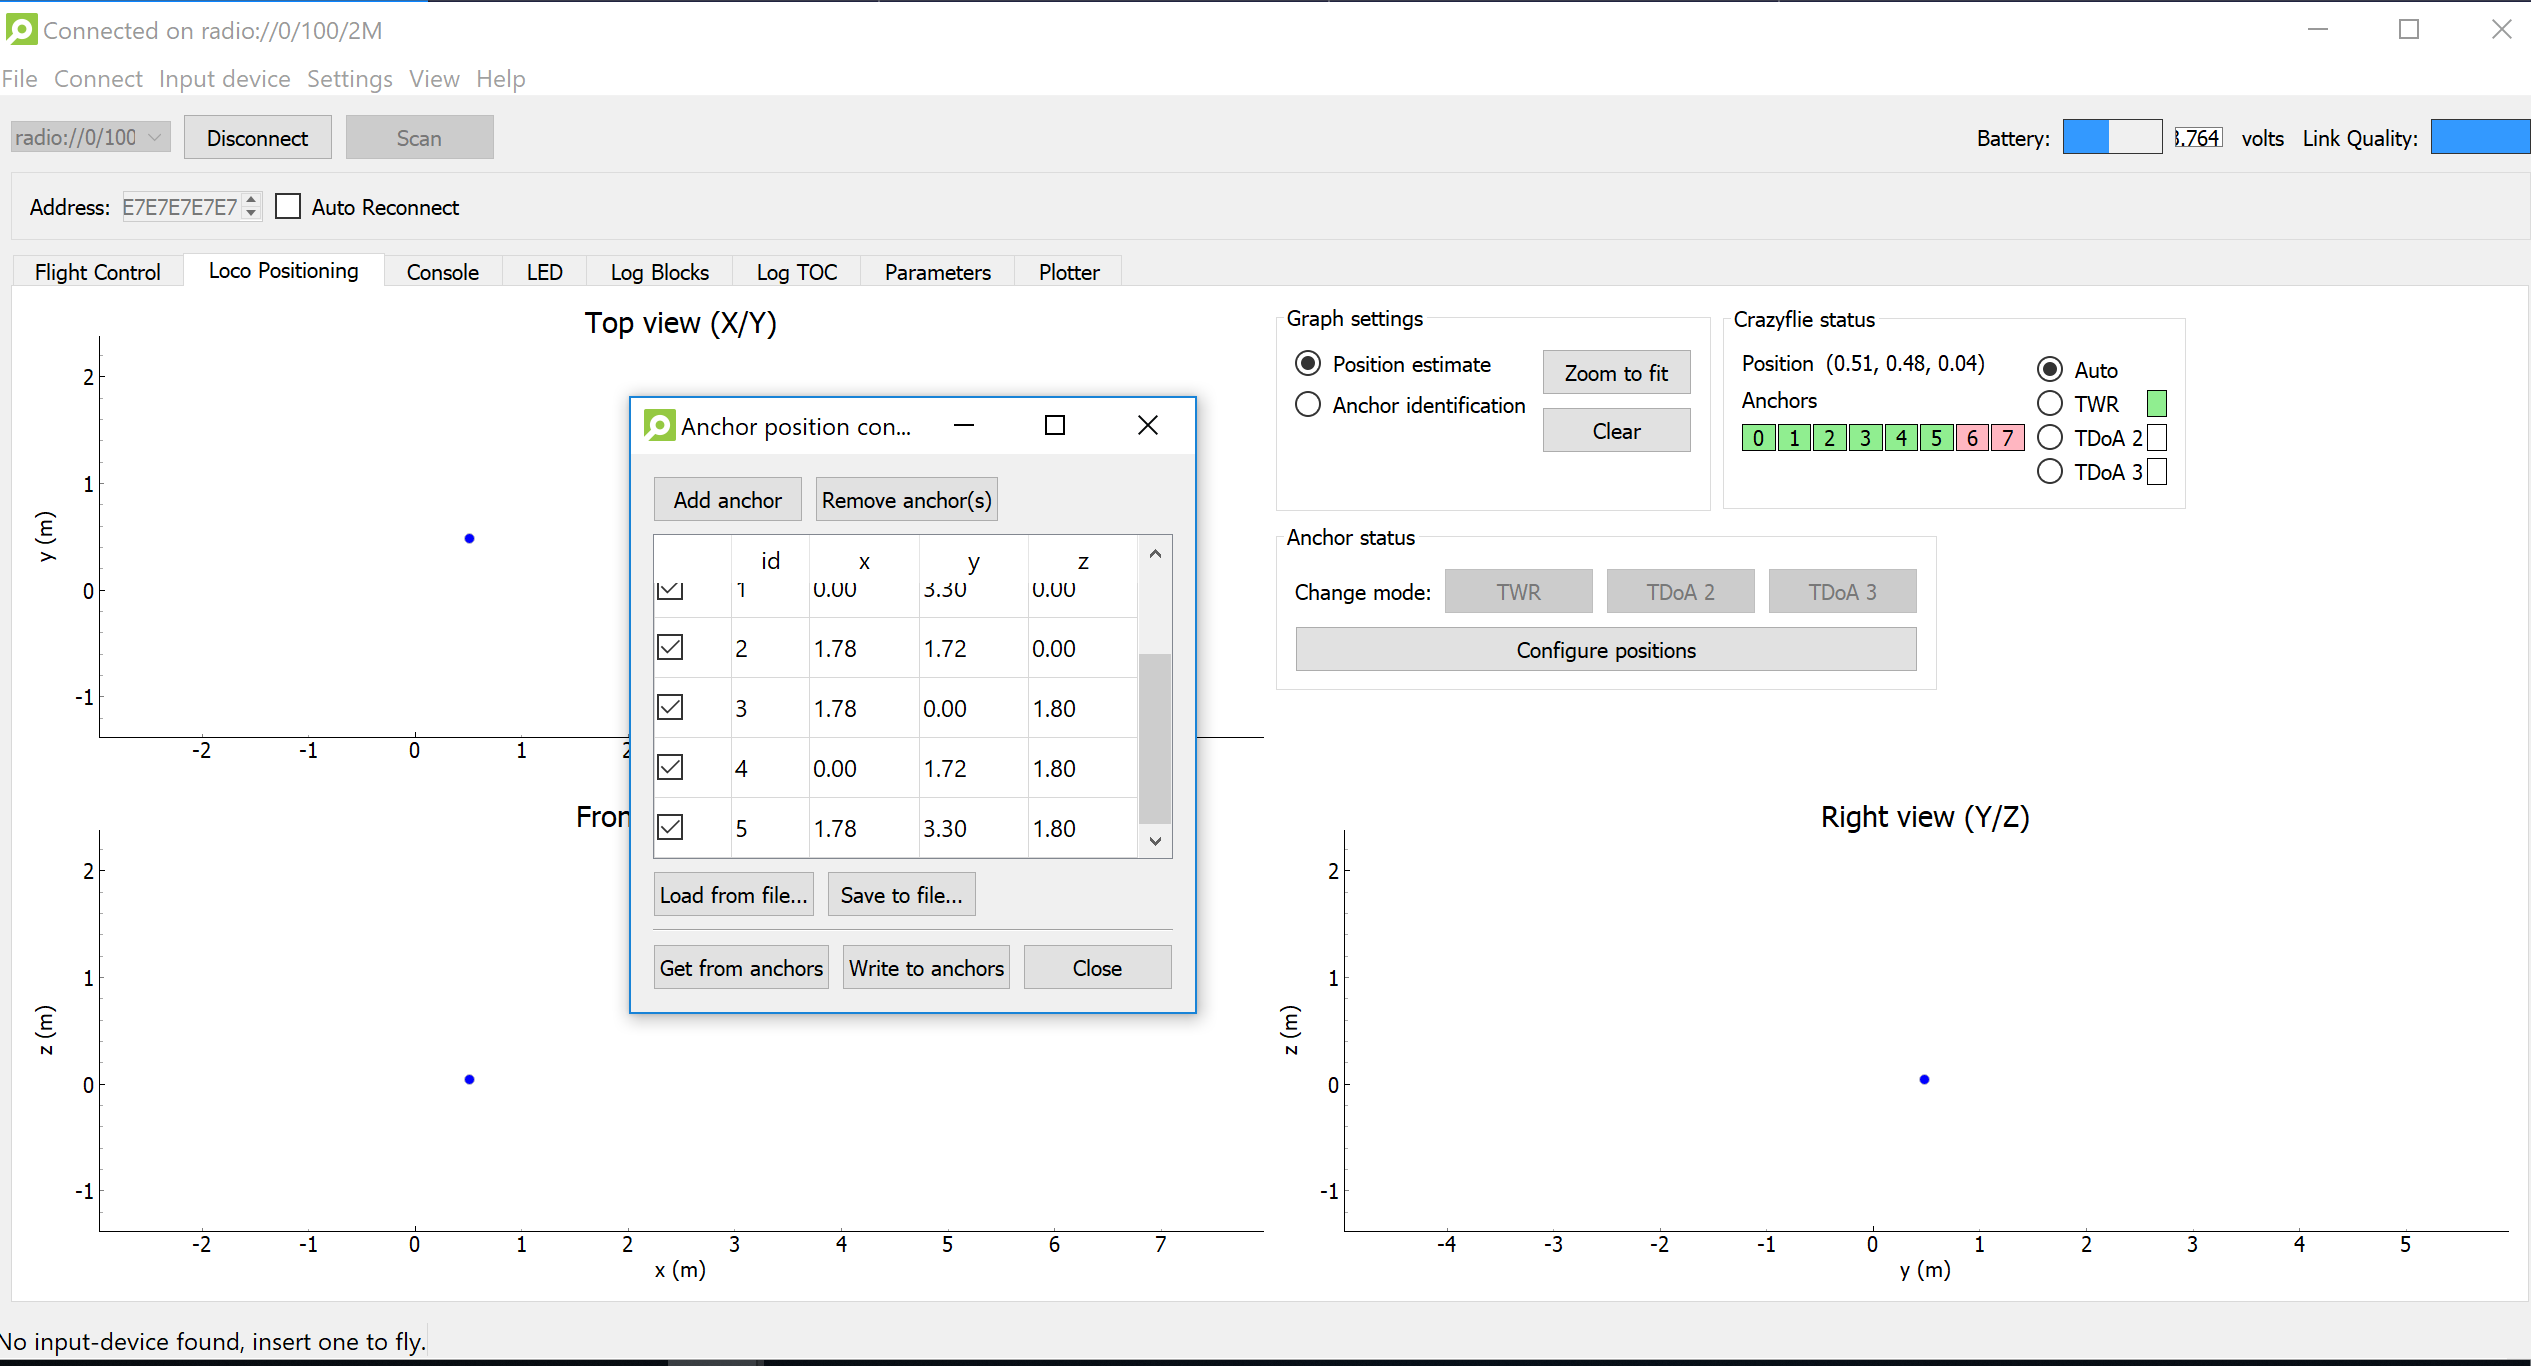Click the Address input field
The width and height of the screenshot is (2531, 1366).
pos(180,207)
